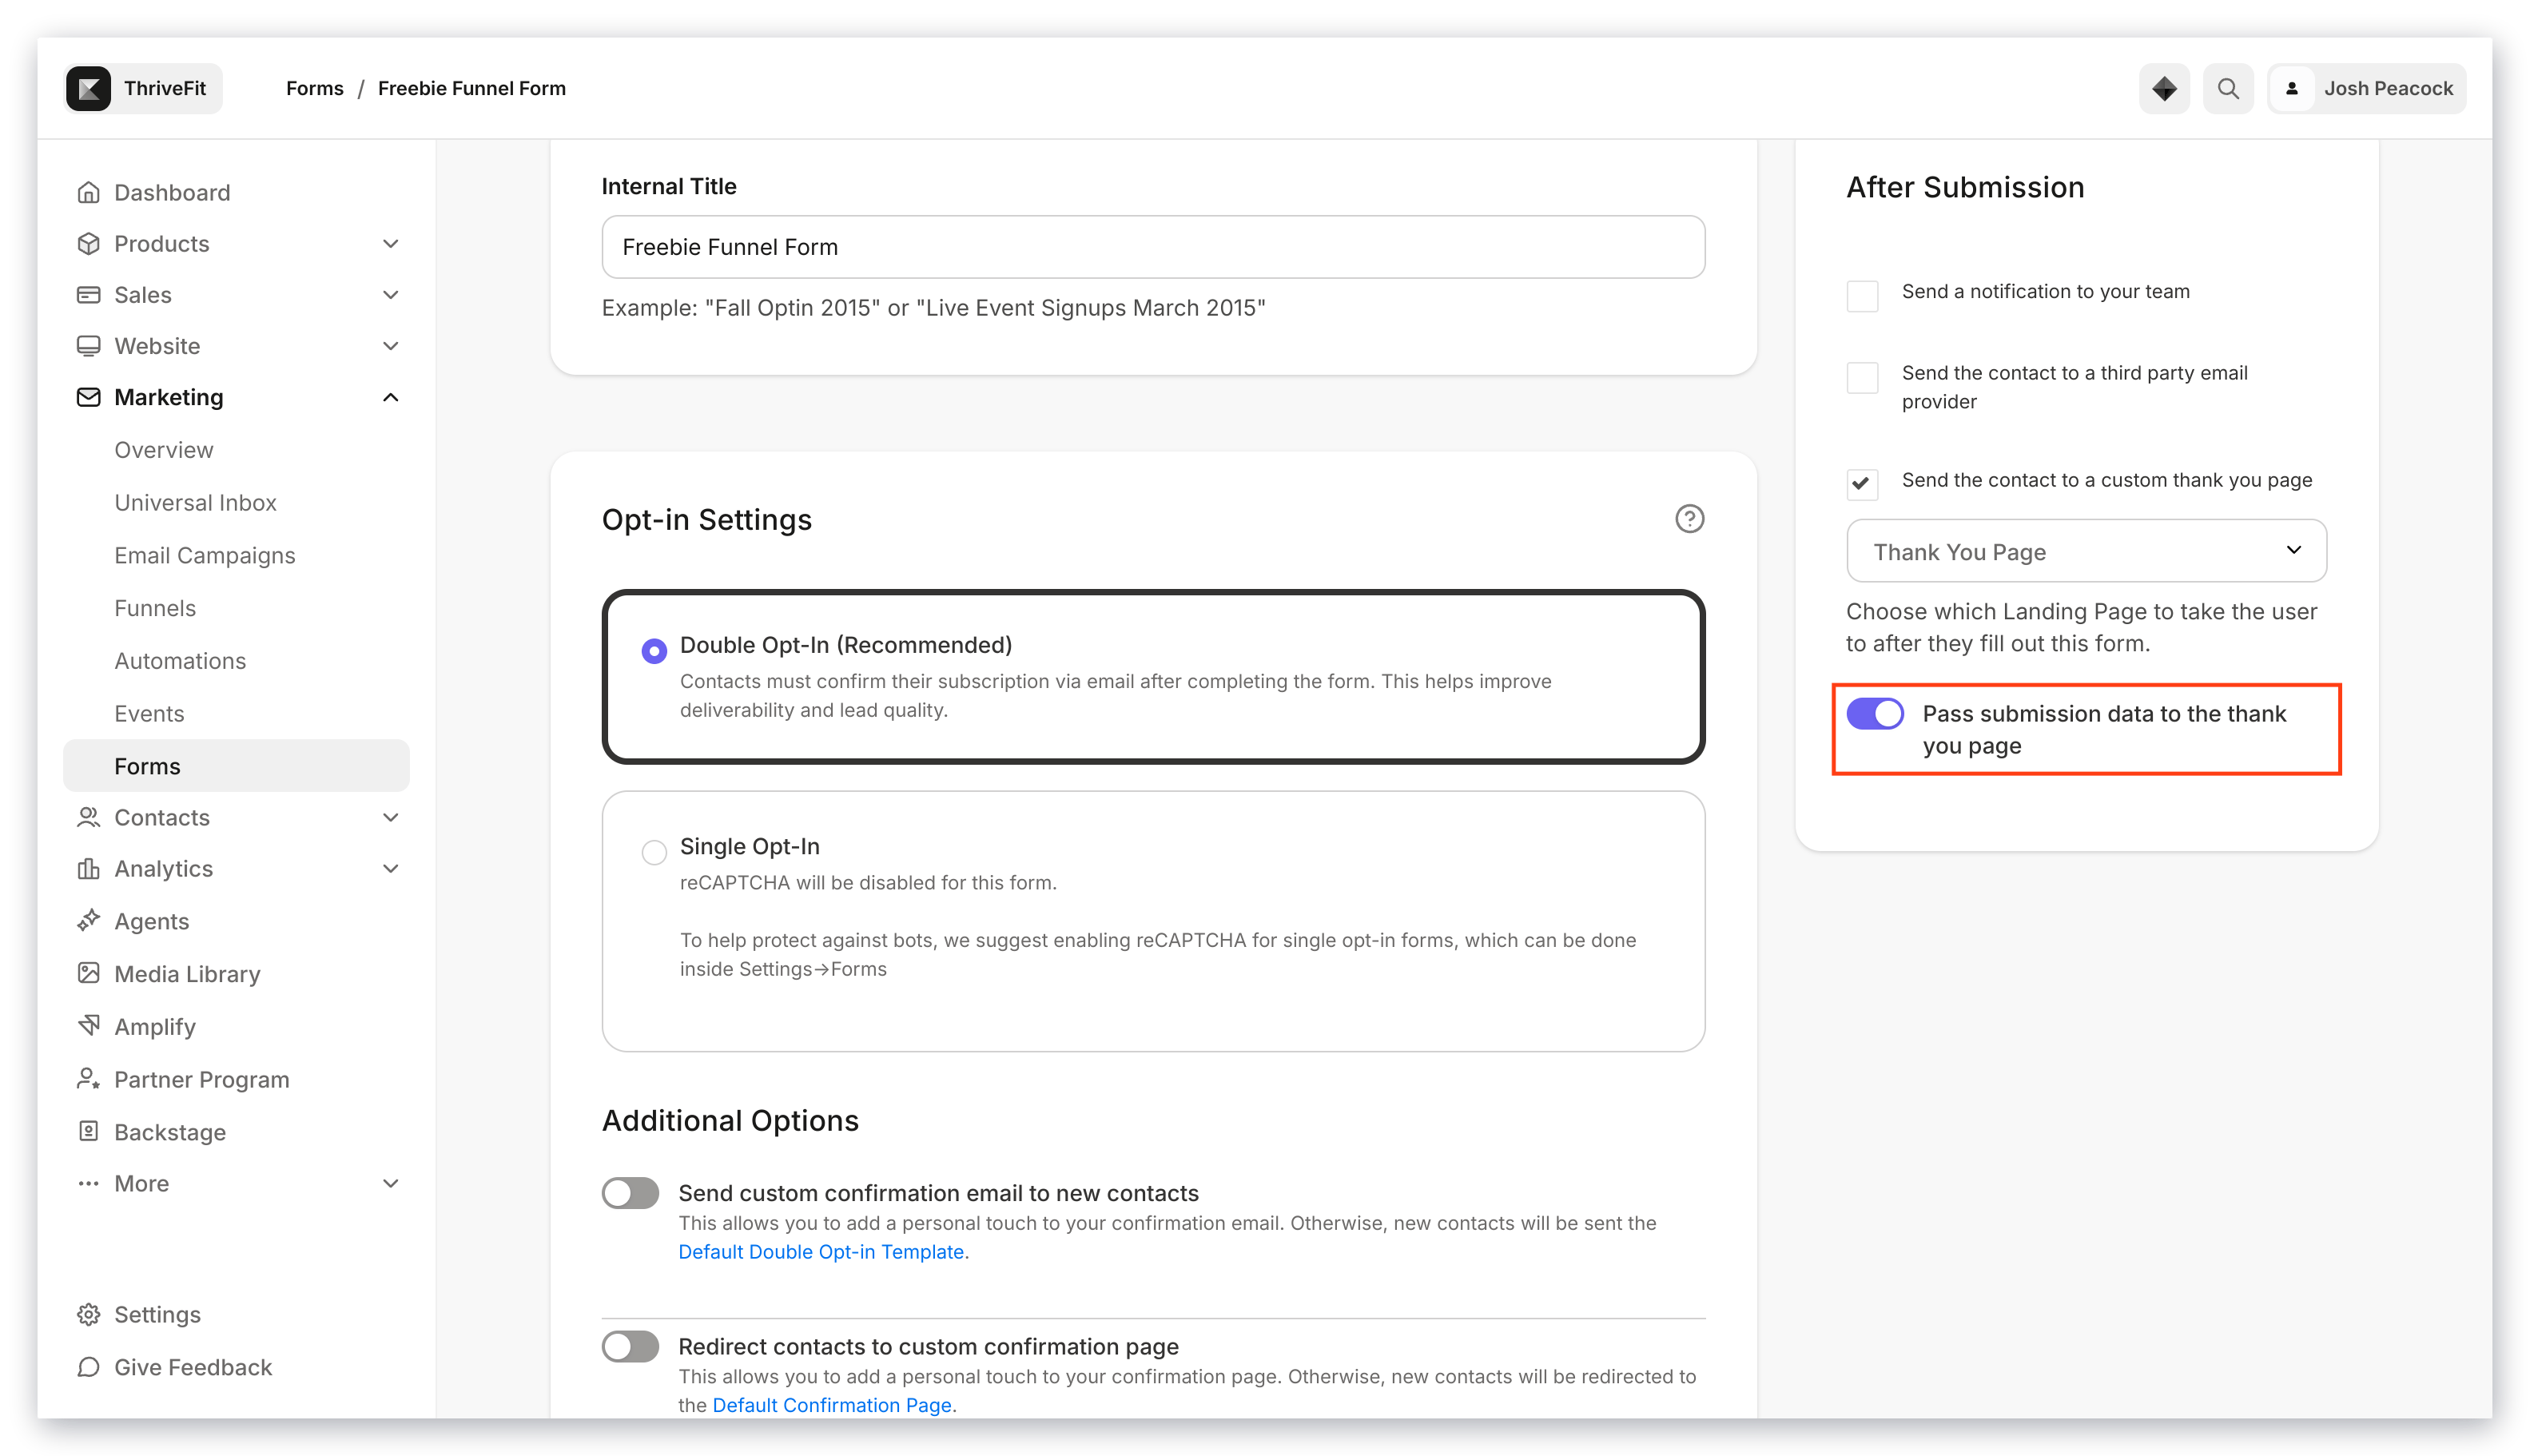Open Email Campaigns menu item
The height and width of the screenshot is (1456, 2530).
point(205,555)
